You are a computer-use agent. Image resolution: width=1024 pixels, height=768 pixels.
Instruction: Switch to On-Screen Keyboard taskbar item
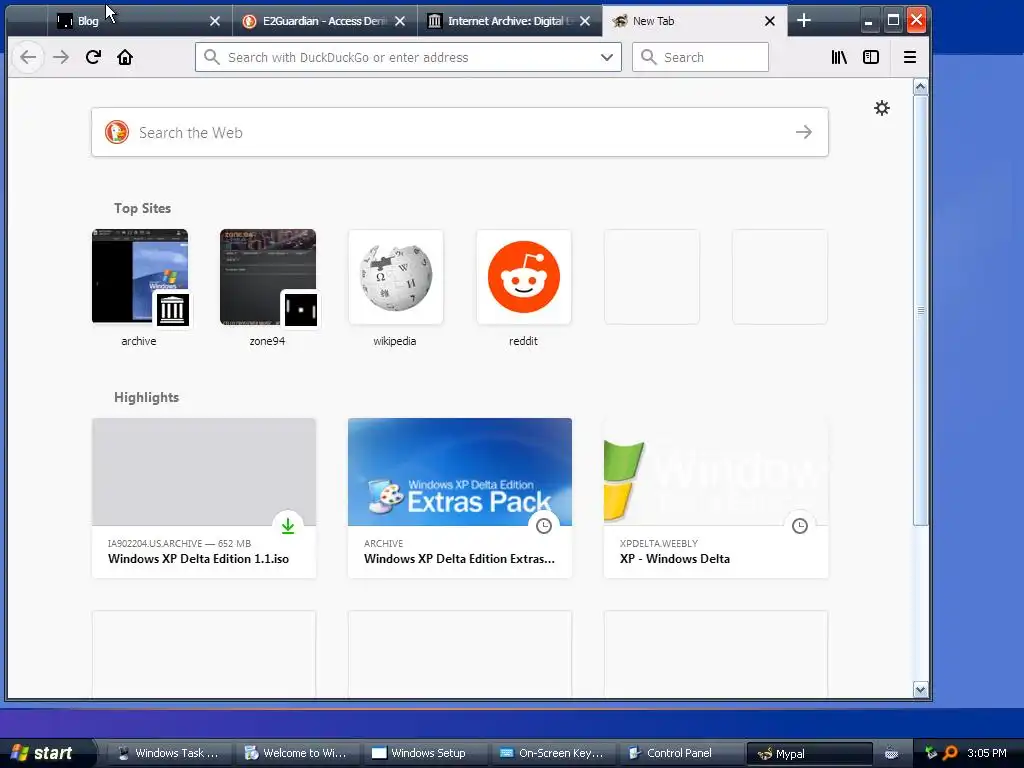[x=552, y=753]
